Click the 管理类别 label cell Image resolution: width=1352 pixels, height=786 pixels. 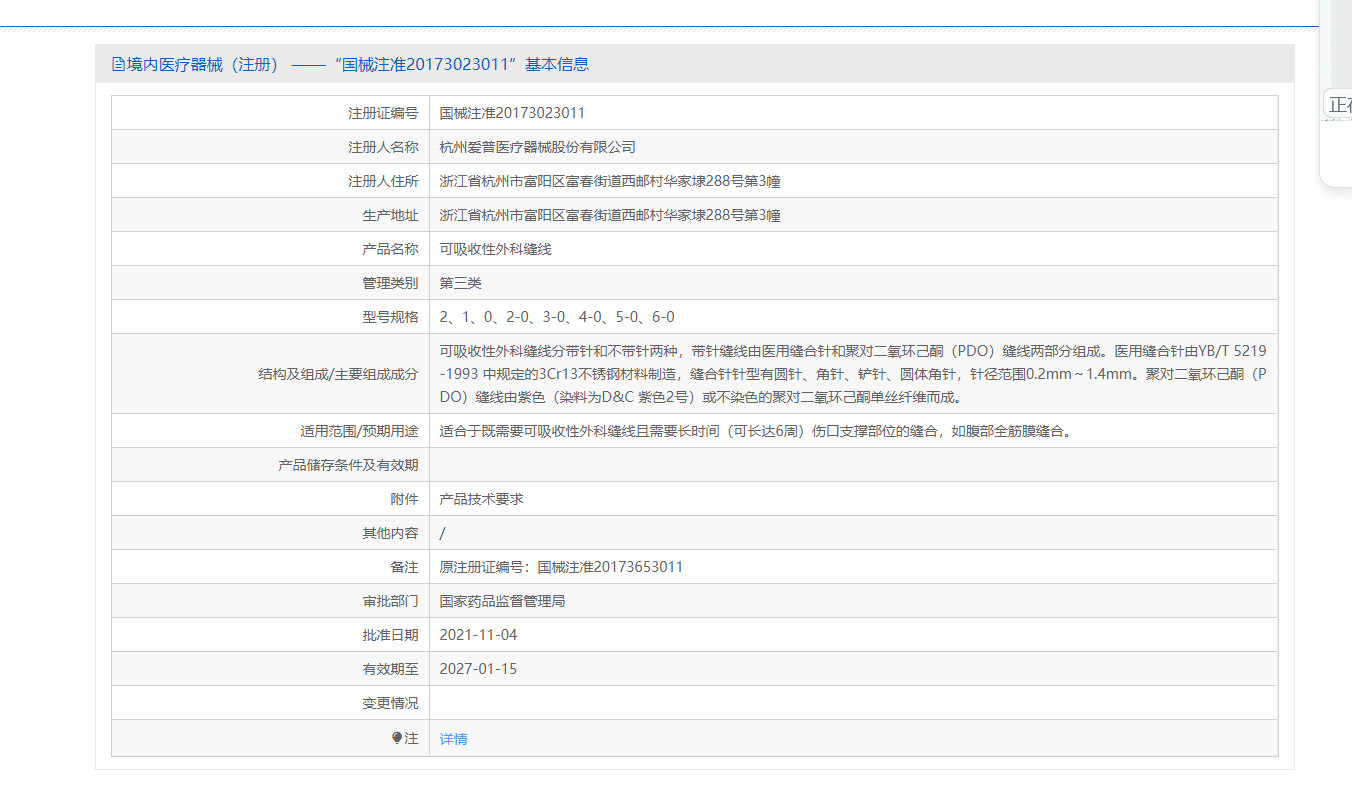270,283
